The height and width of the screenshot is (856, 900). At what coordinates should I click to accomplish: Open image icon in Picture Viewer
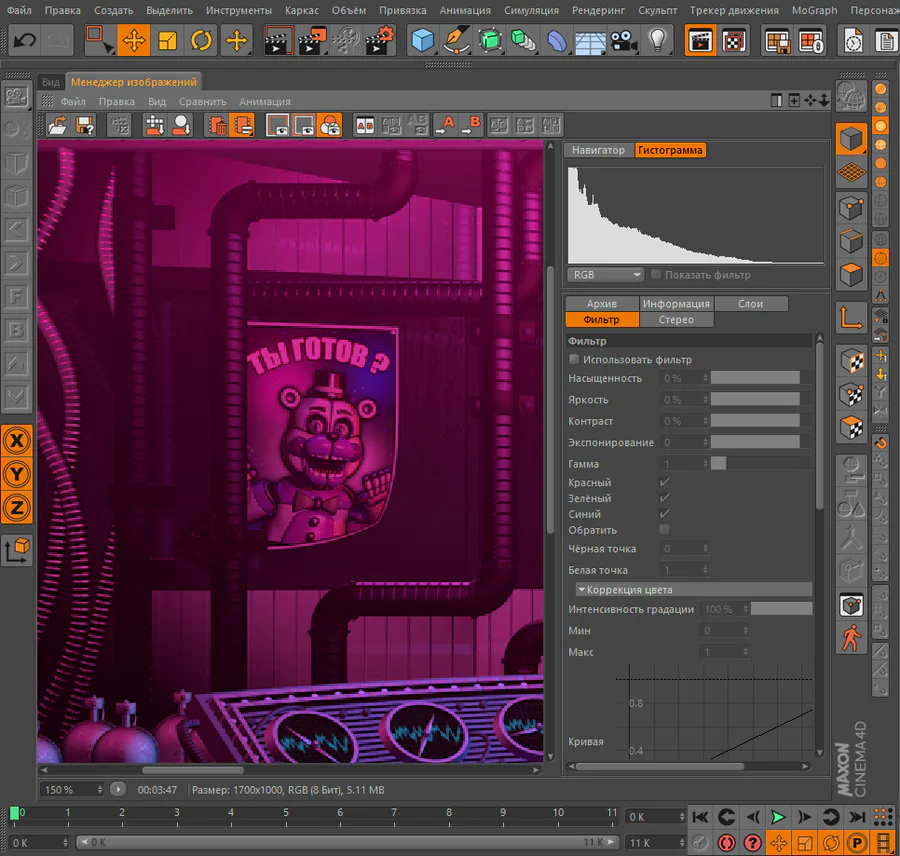57,125
